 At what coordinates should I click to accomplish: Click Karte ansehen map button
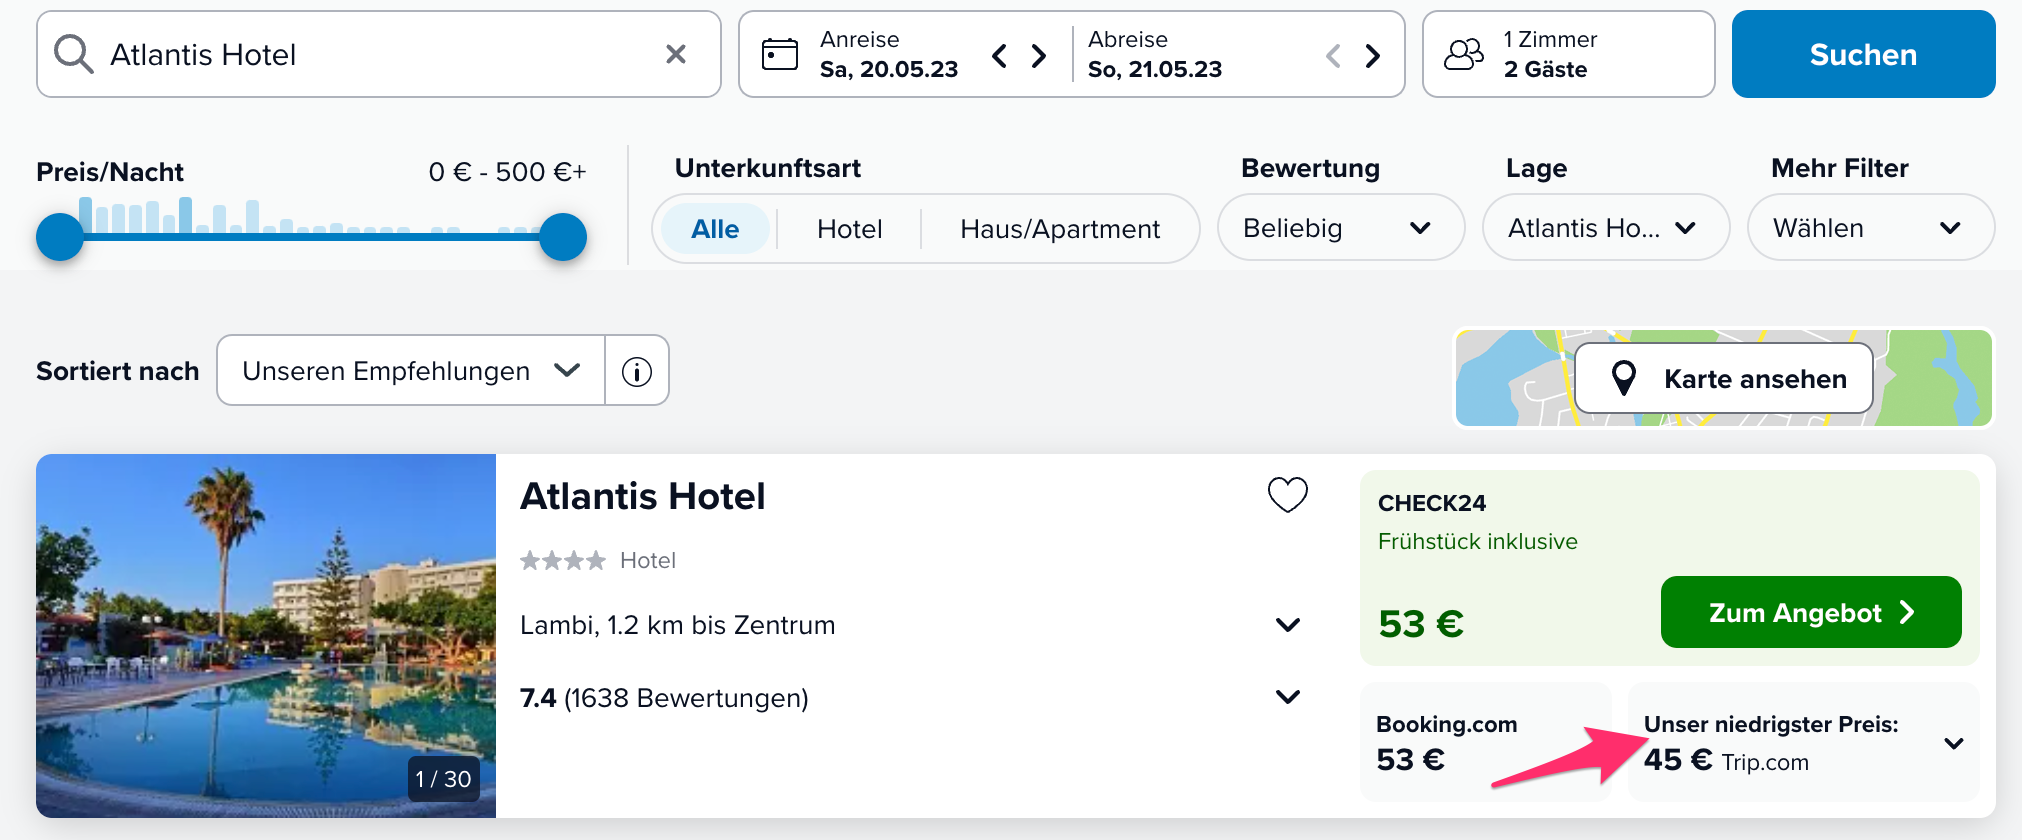click(1724, 379)
